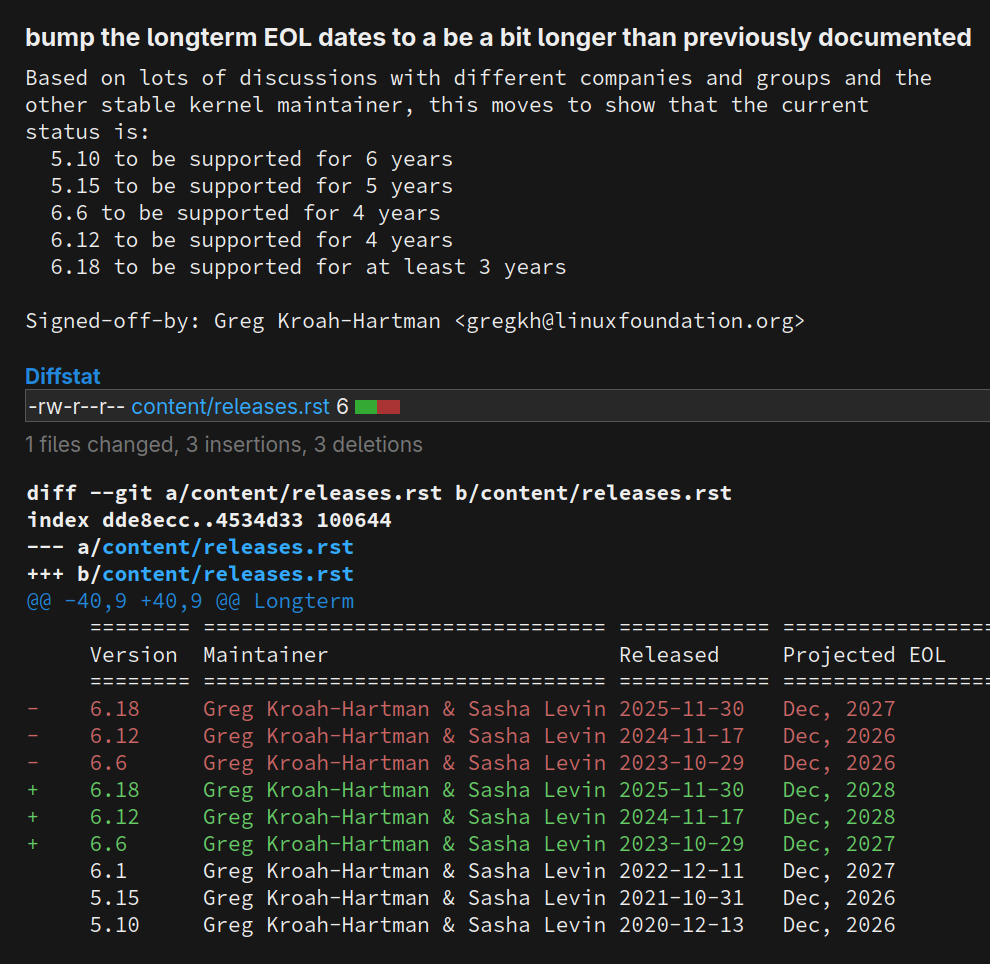Click the gregkh@linuxfoundation.org email in the sign-off
This screenshot has height=964, width=990.
click(x=636, y=321)
